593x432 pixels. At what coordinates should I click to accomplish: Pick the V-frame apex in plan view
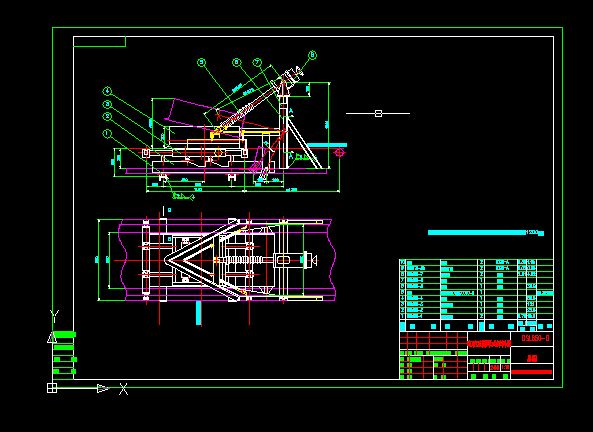[x=168, y=260]
